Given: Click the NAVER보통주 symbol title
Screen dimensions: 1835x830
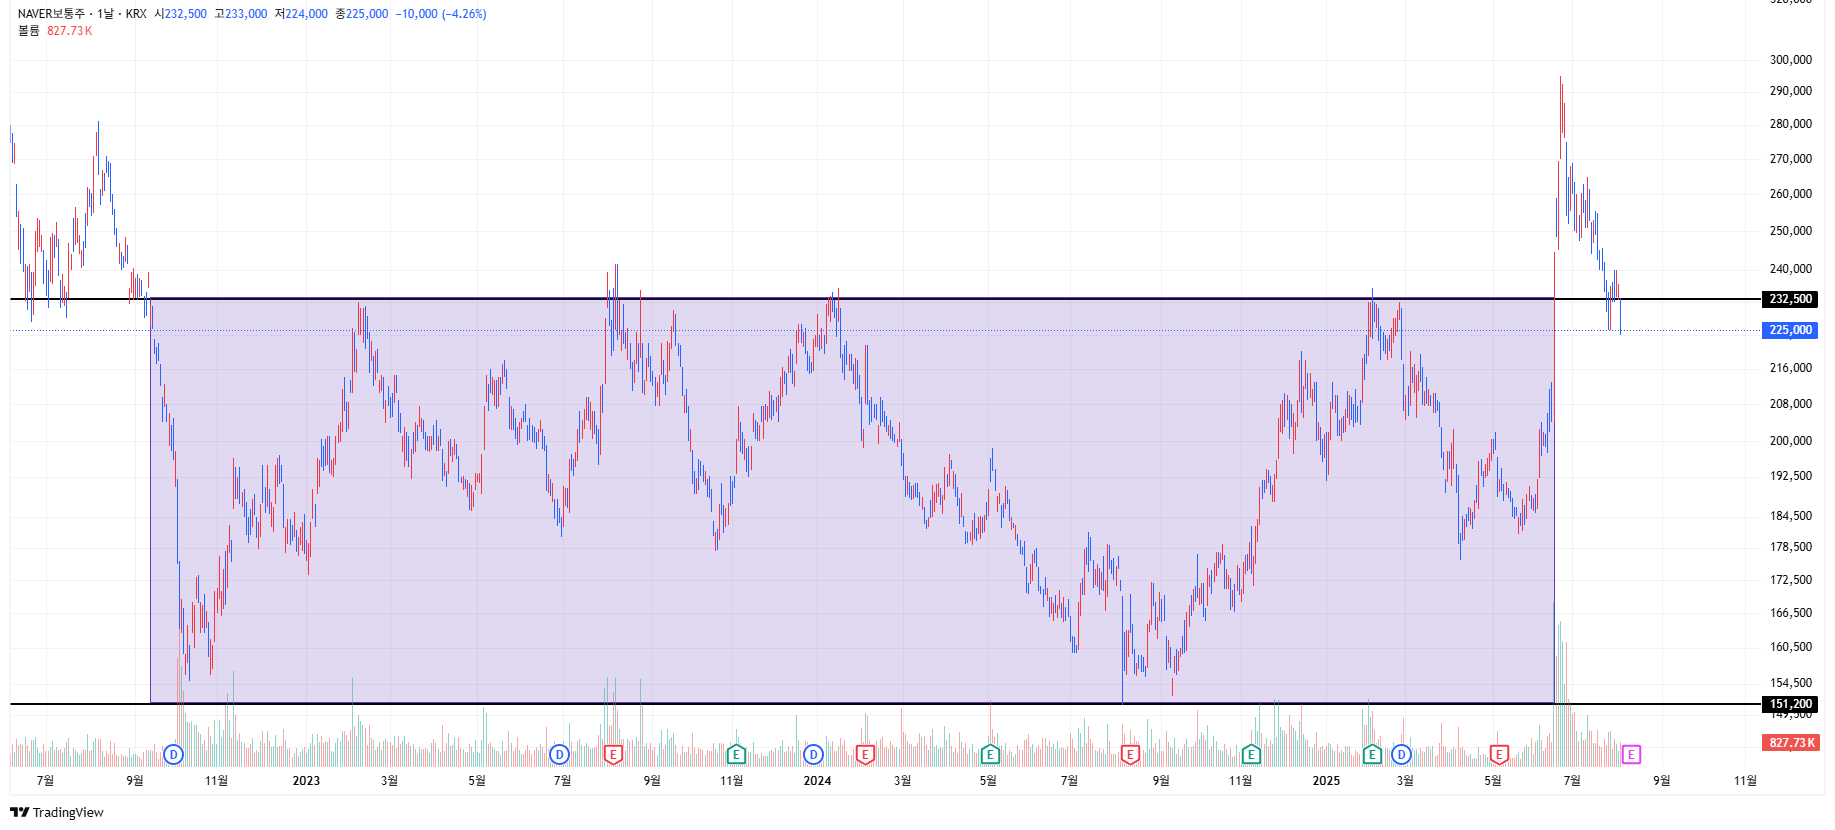Looking at the screenshot, I should coord(51,14).
